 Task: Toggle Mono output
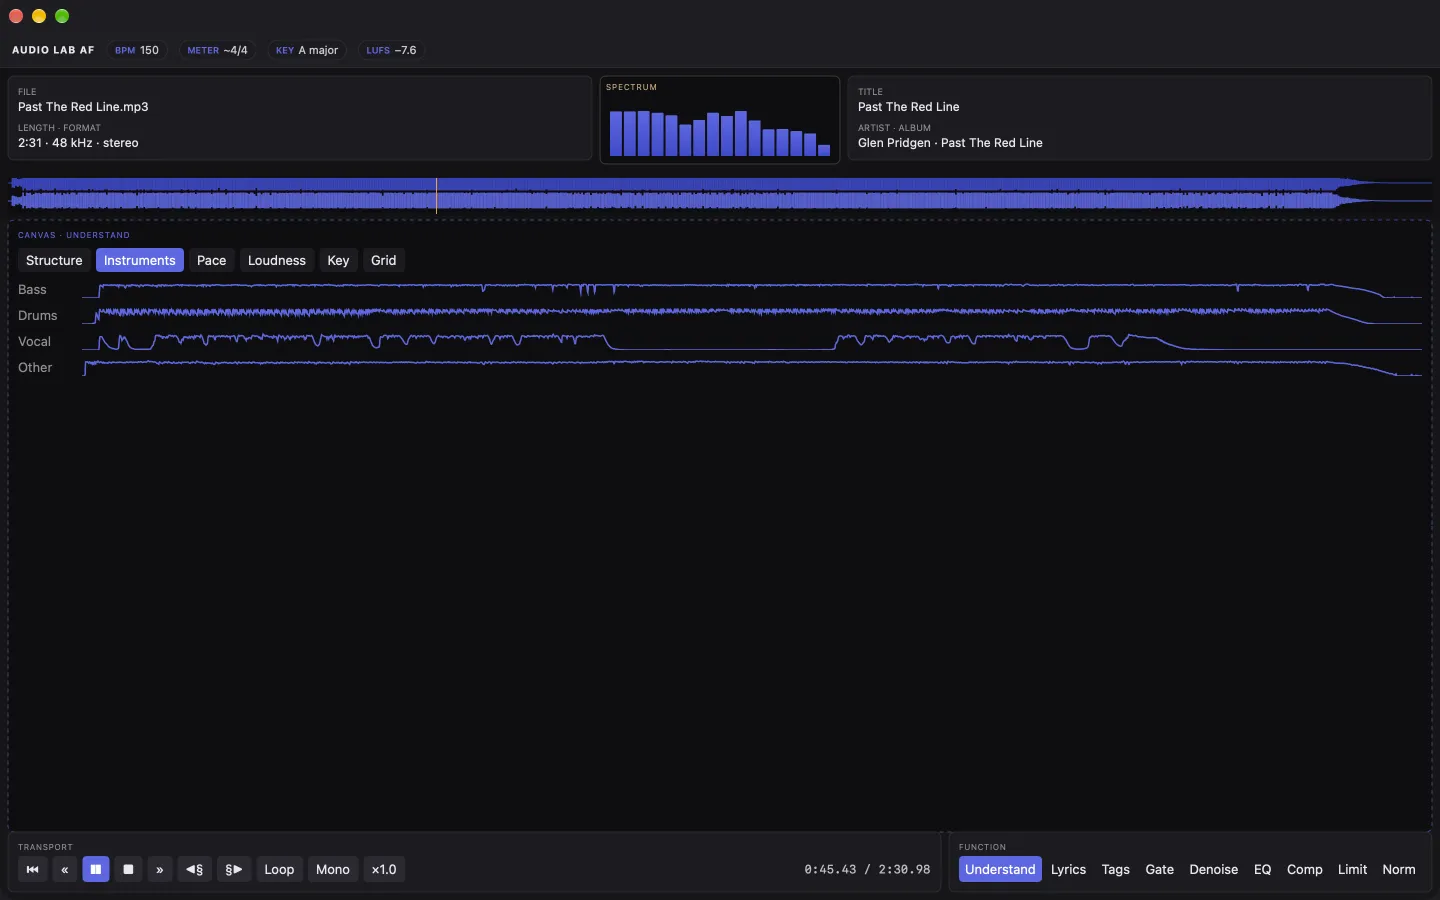(333, 869)
